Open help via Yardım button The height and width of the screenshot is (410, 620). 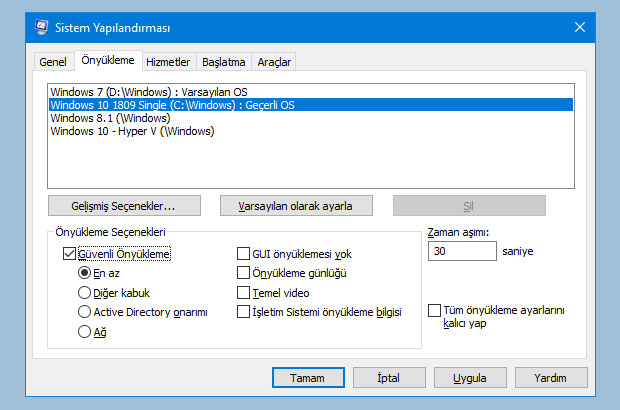point(551,378)
